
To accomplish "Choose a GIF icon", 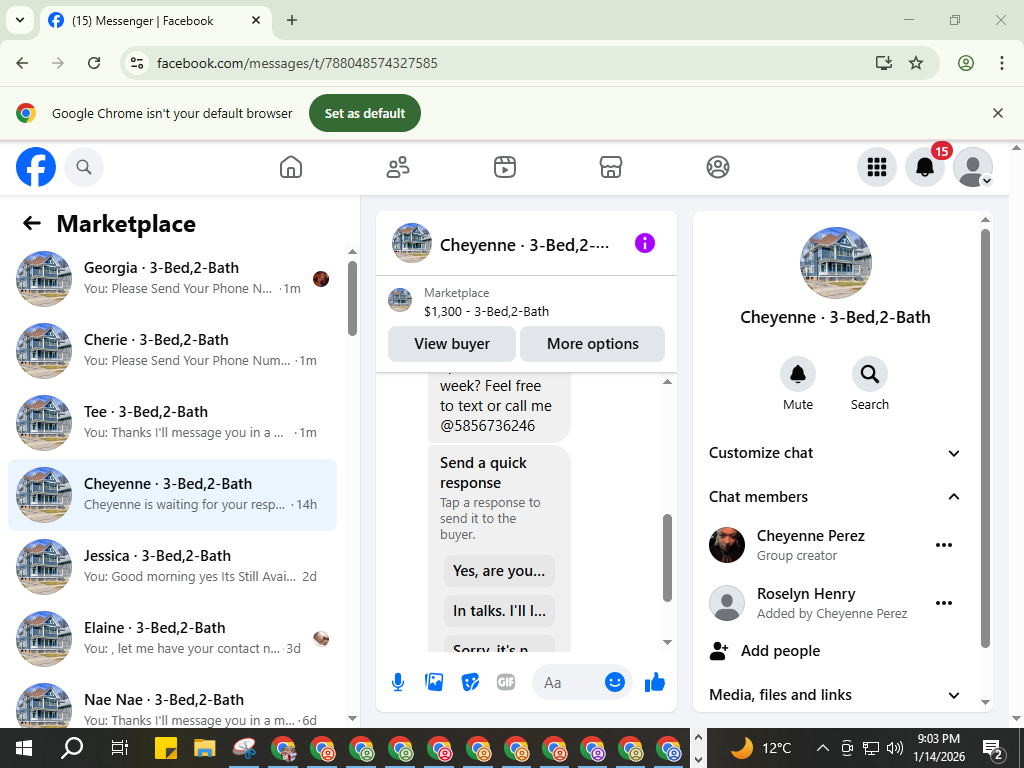I will 506,682.
